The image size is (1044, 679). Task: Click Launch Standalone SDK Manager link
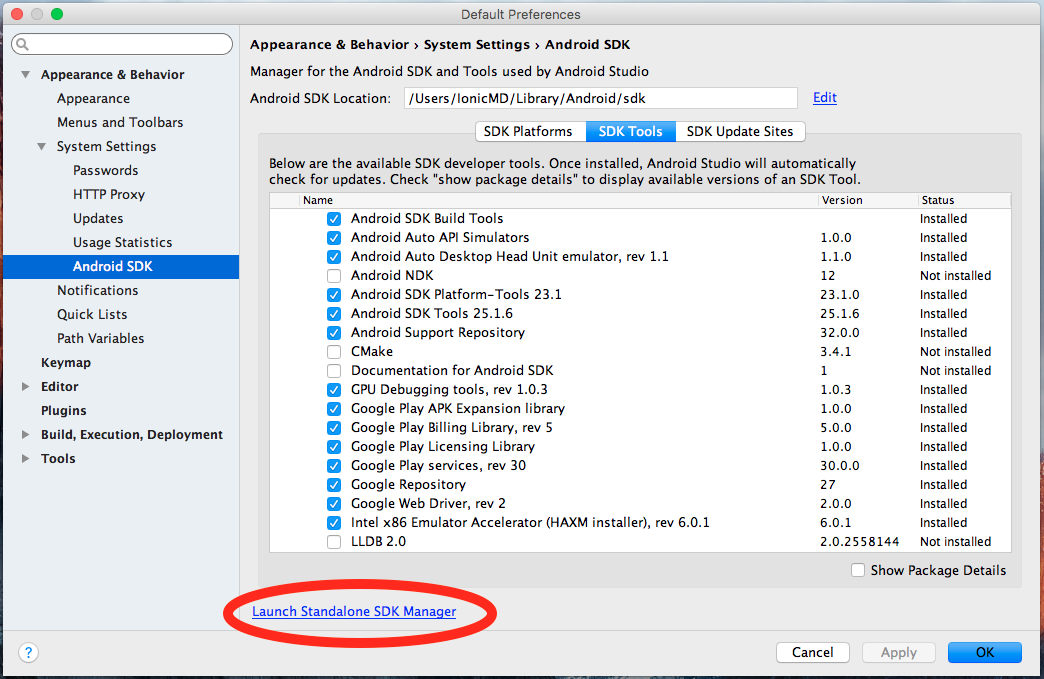[x=354, y=611]
